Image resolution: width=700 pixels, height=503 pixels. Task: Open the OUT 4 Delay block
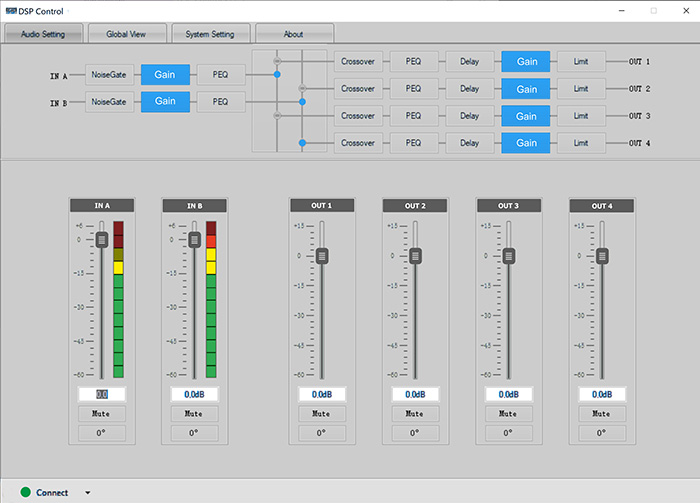pyautogui.click(x=470, y=143)
